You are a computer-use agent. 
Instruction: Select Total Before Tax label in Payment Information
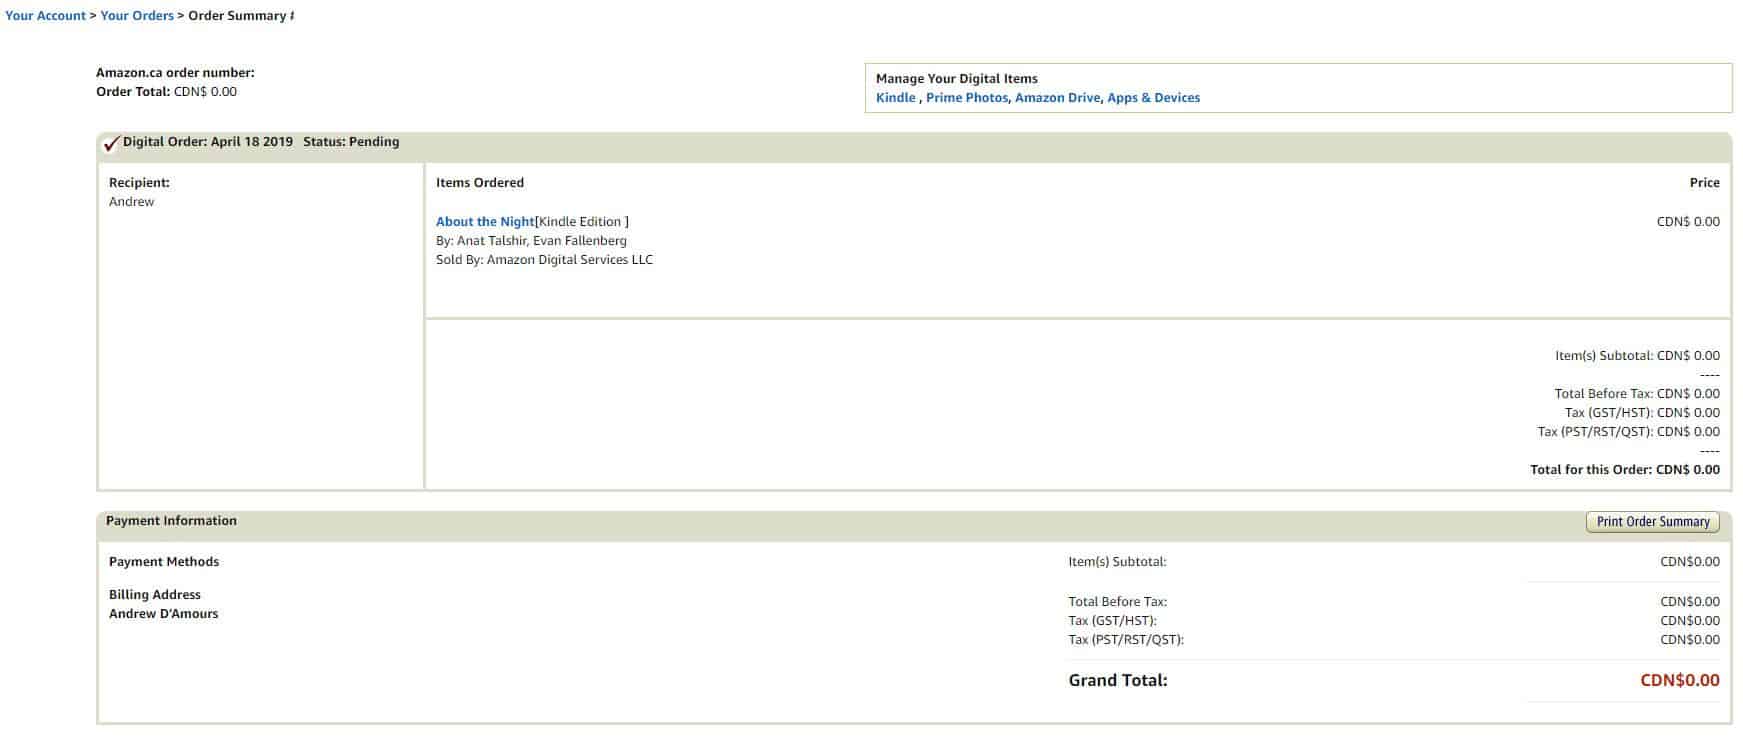coord(1118,602)
